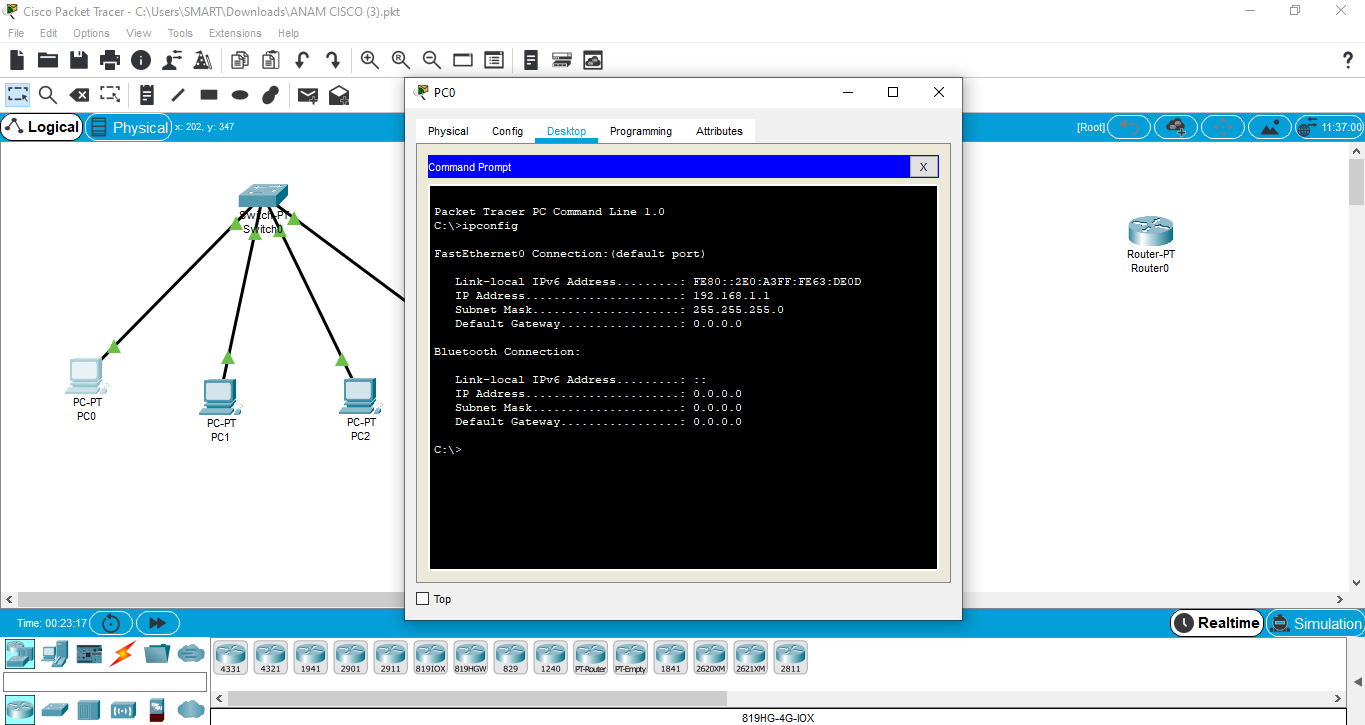This screenshot has width=1365, height=725.
Task: Select the Delete tool
Action: tap(79, 95)
